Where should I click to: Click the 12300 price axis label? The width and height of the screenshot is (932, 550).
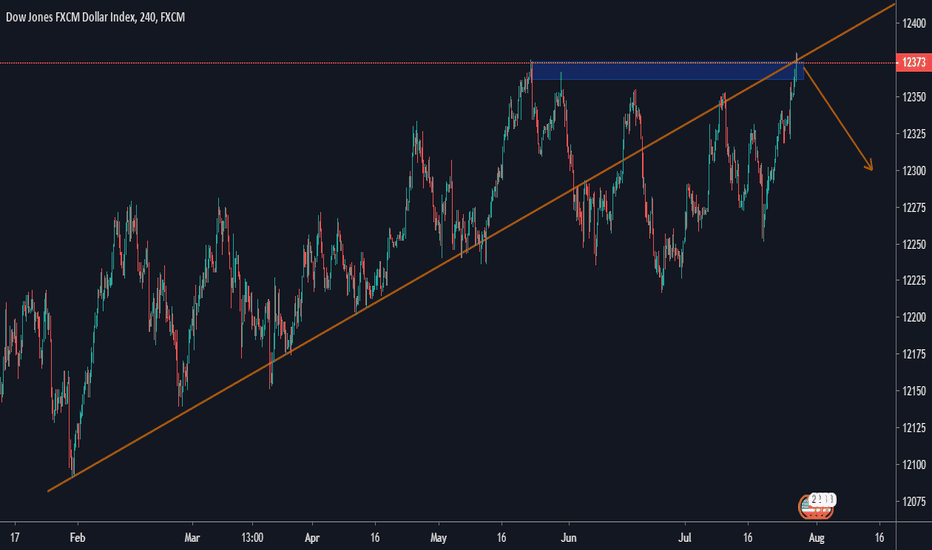pyautogui.click(x=914, y=171)
